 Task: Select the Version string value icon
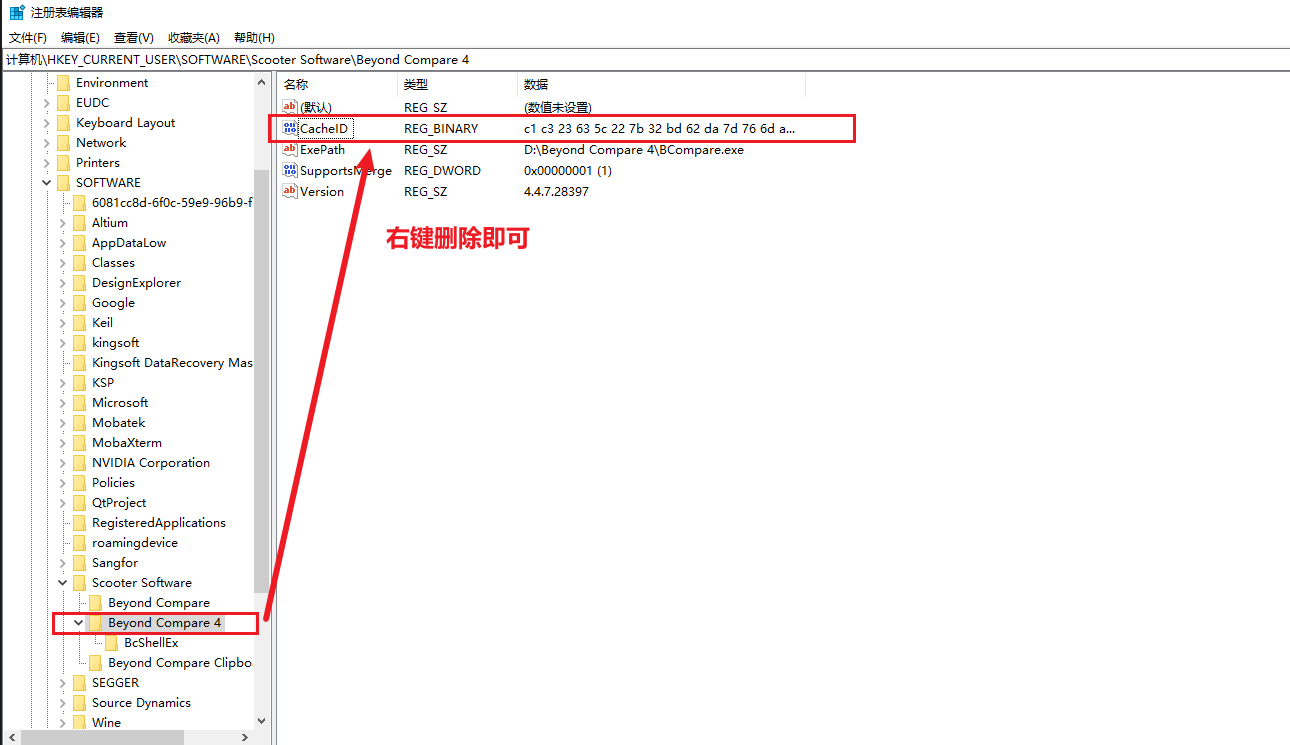tap(290, 191)
